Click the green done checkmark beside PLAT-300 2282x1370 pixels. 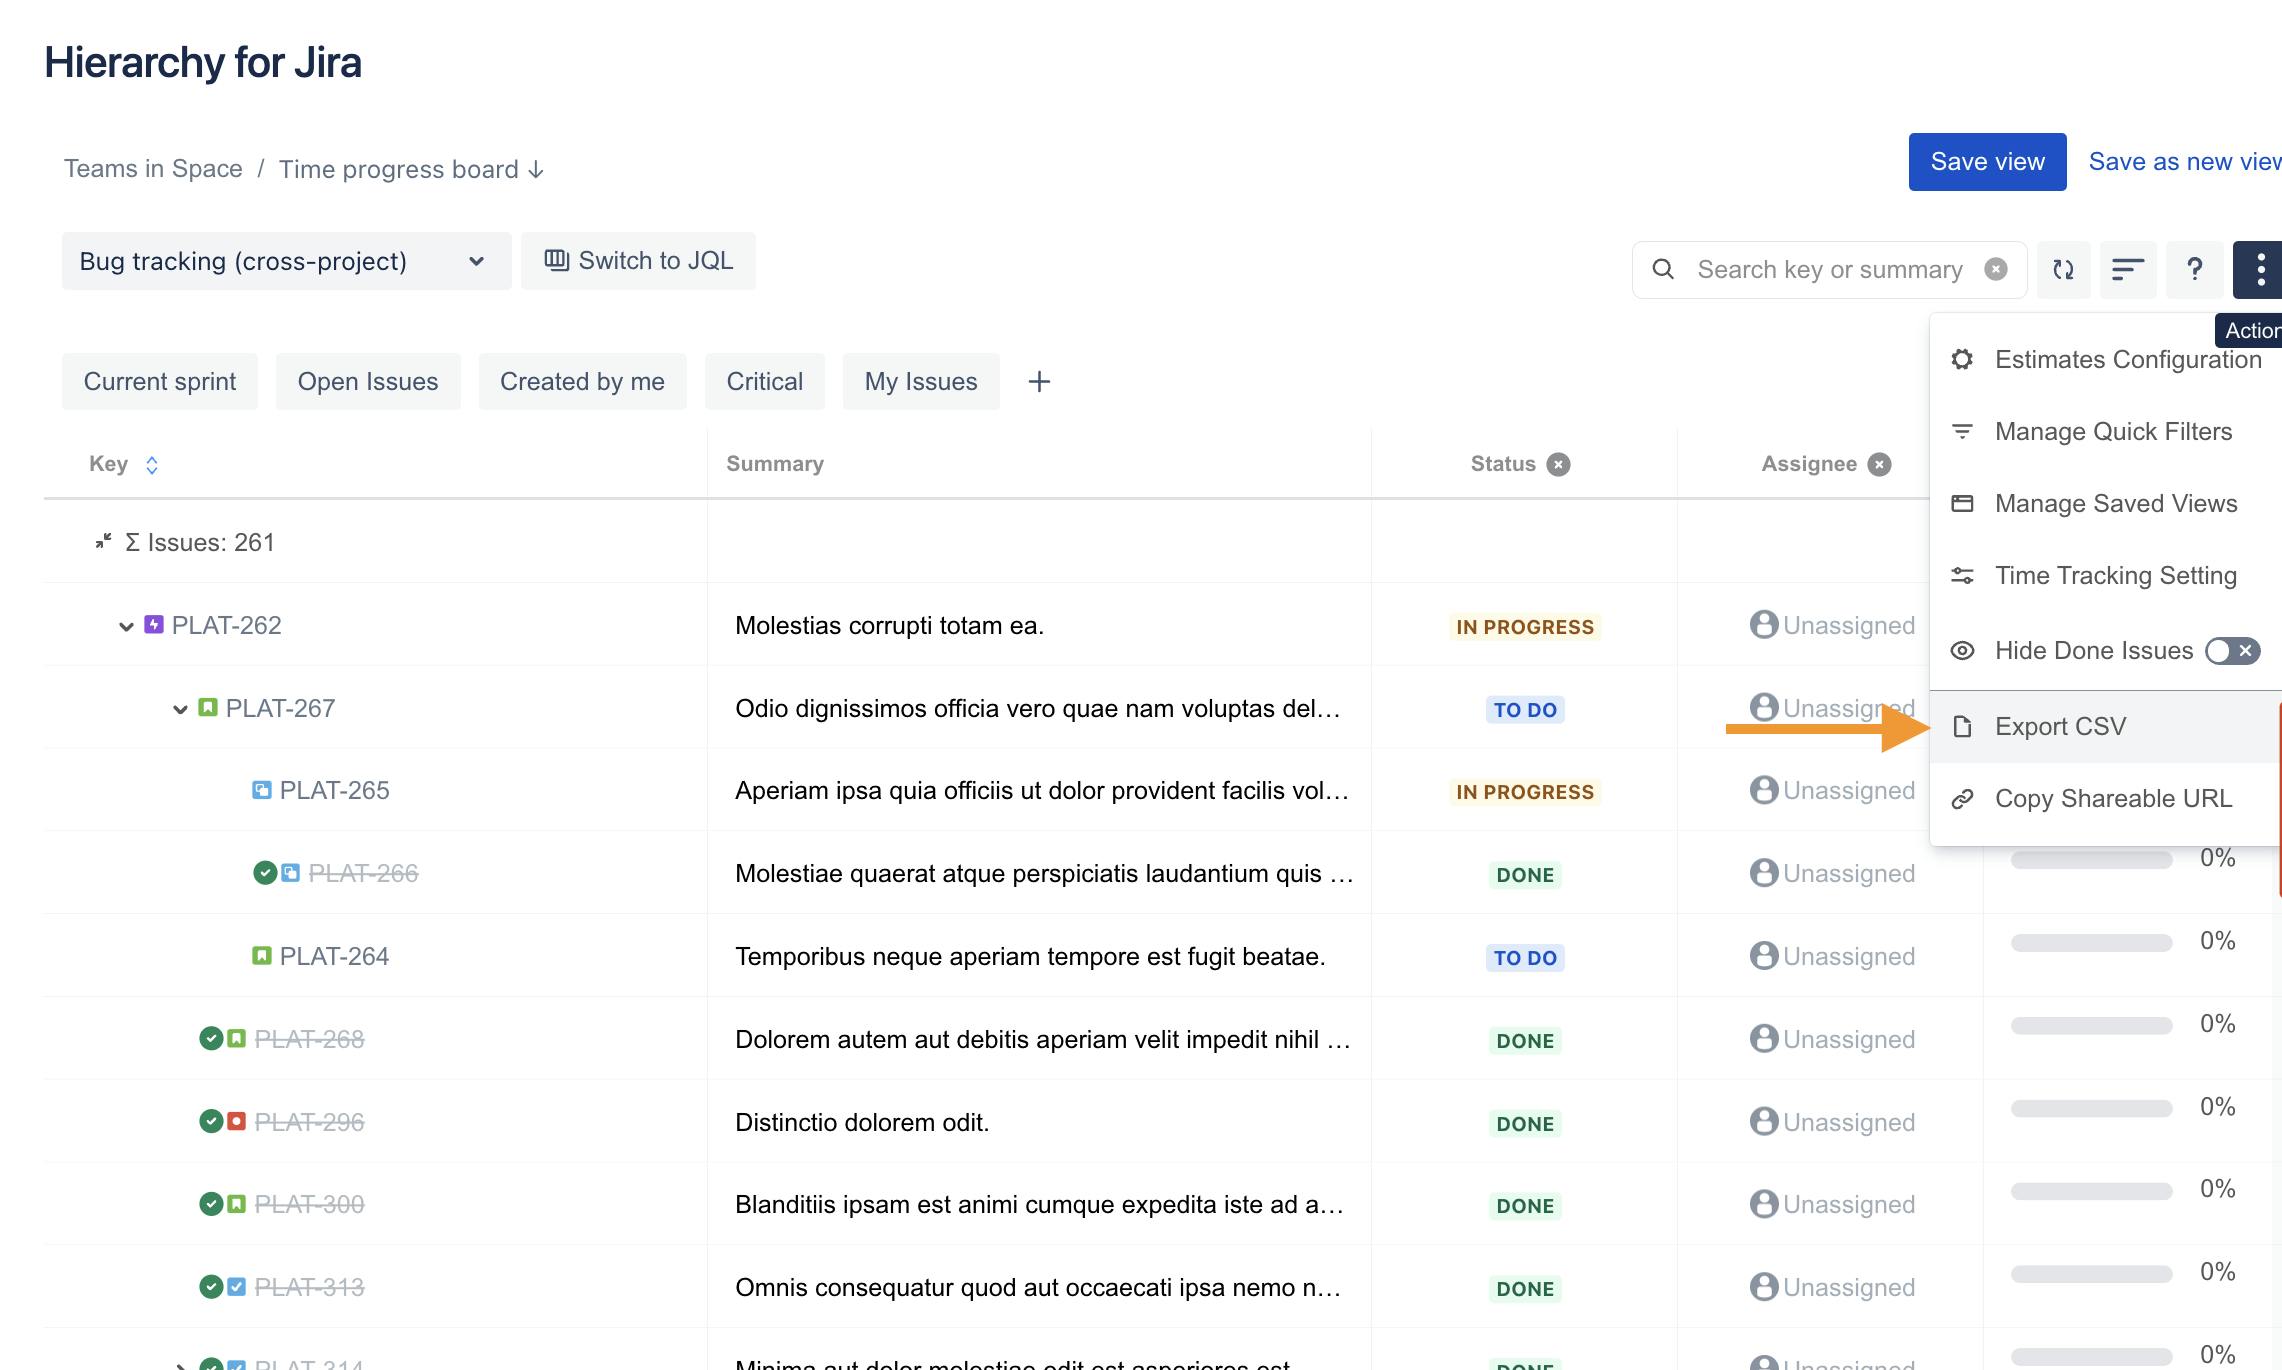pos(211,1204)
